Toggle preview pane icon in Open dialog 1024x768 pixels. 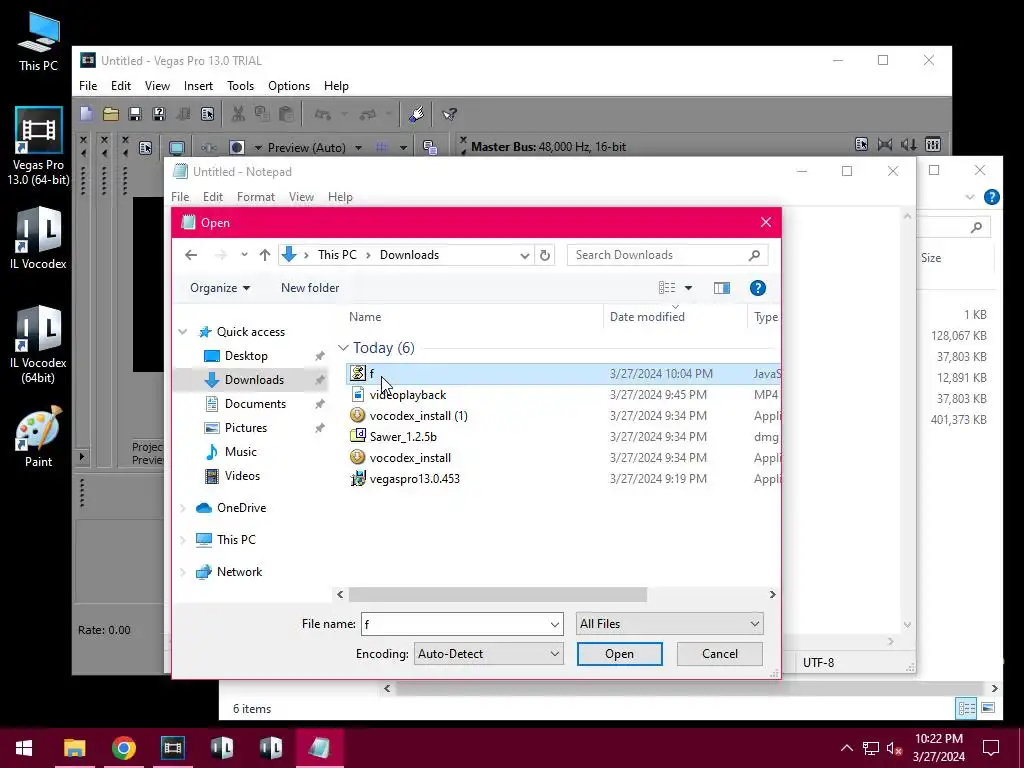coord(722,288)
